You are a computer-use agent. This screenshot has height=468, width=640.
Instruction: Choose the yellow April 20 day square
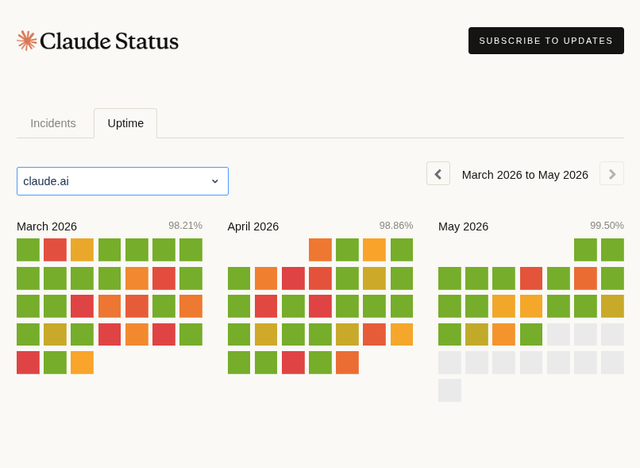click(266, 335)
